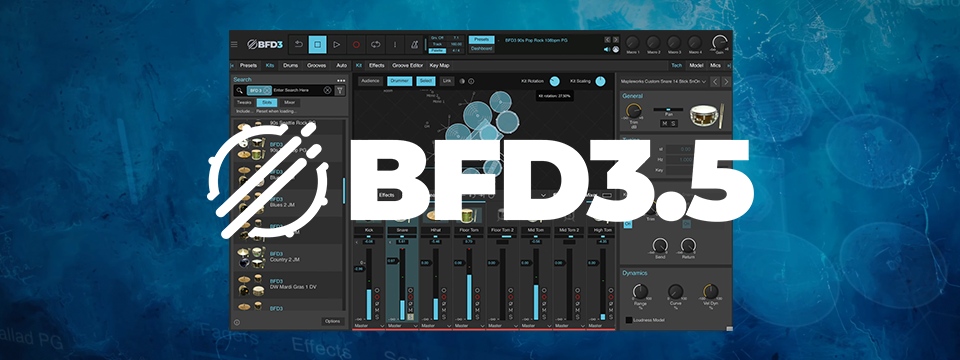The image size is (960, 360).
Task: Switch to the Mics tab
Action: click(715, 66)
